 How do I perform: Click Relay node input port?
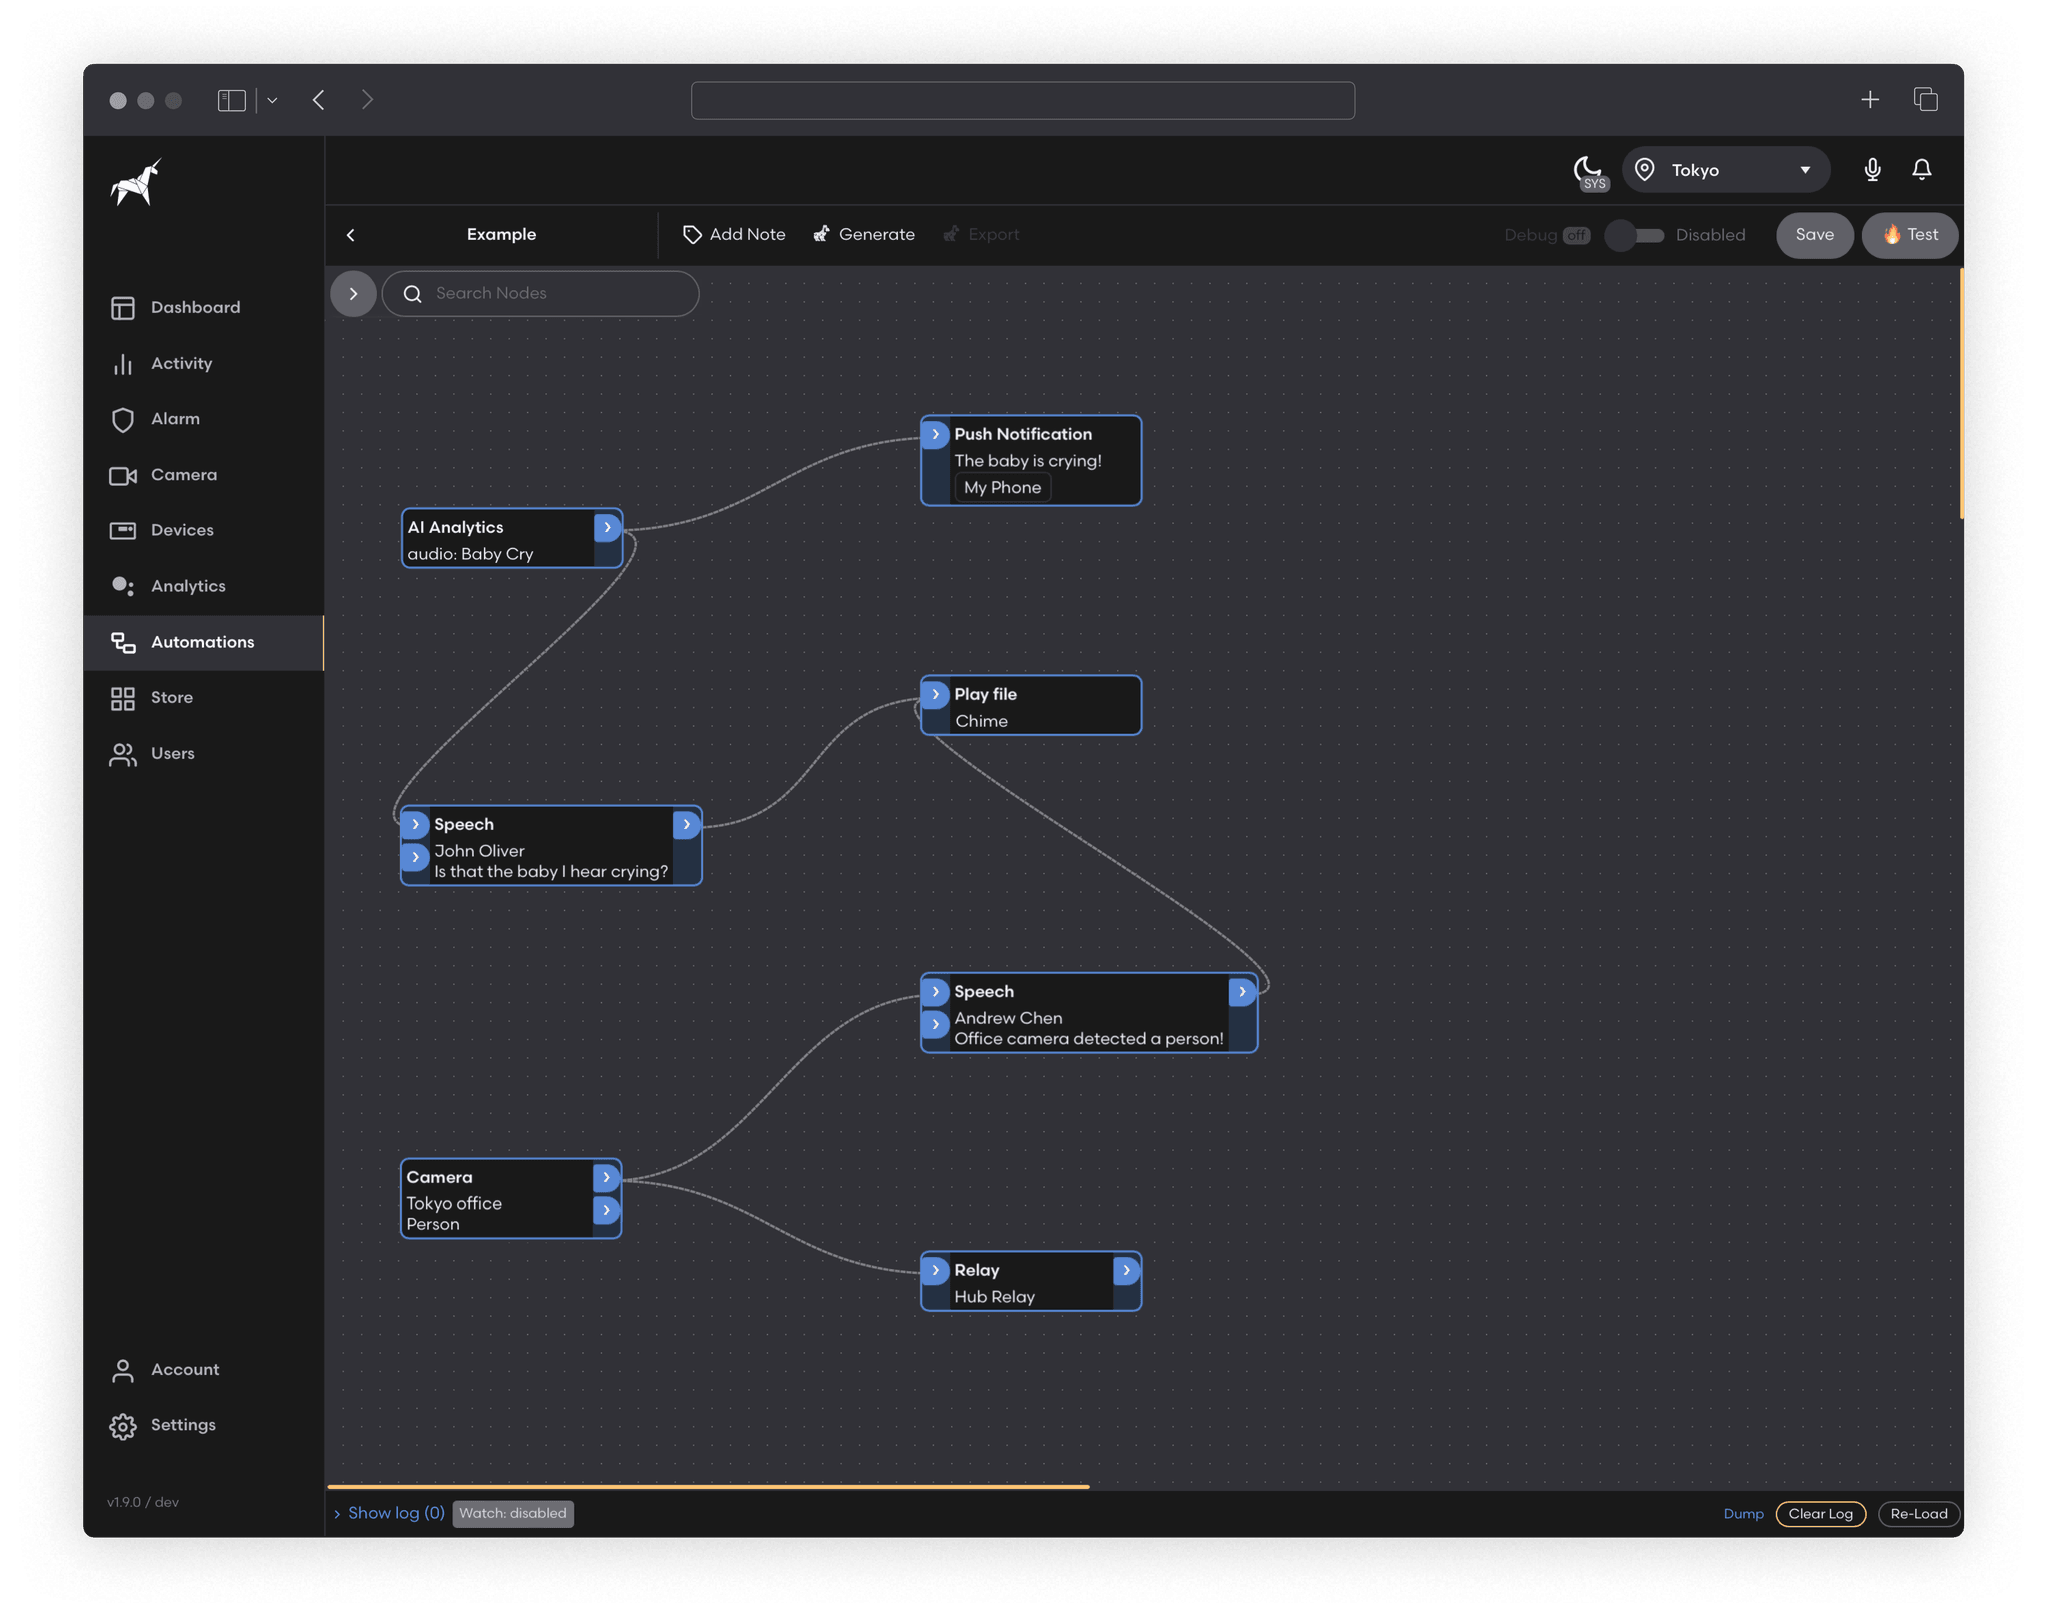[935, 1270]
